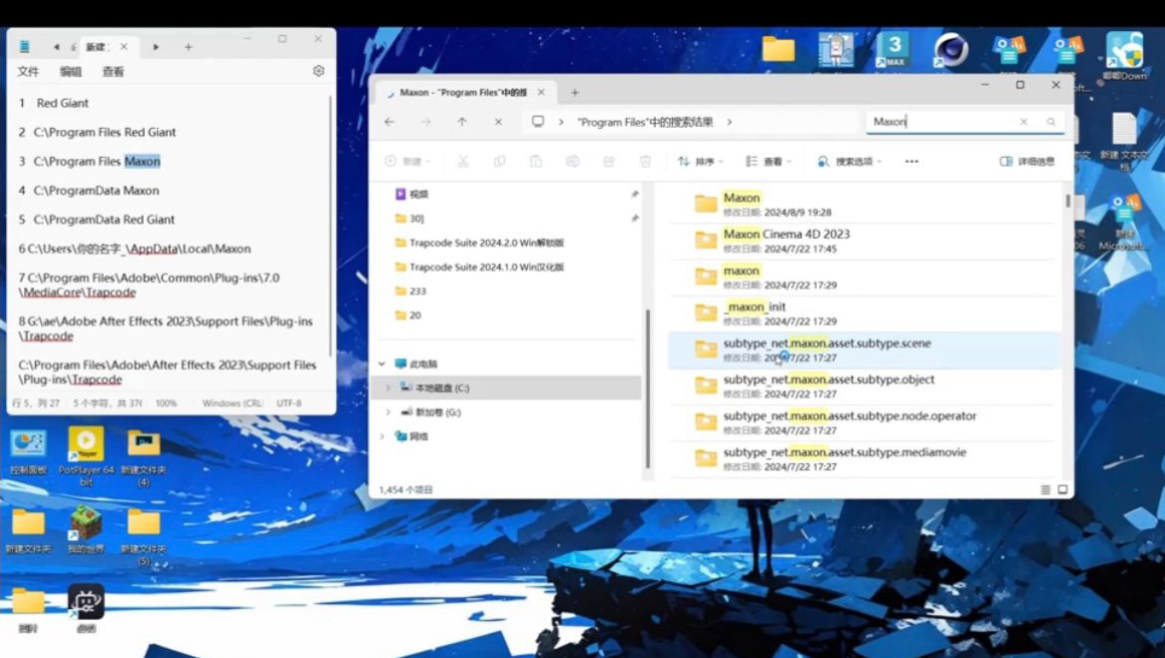
Task: Open the three-dot more options menu
Action: point(912,161)
